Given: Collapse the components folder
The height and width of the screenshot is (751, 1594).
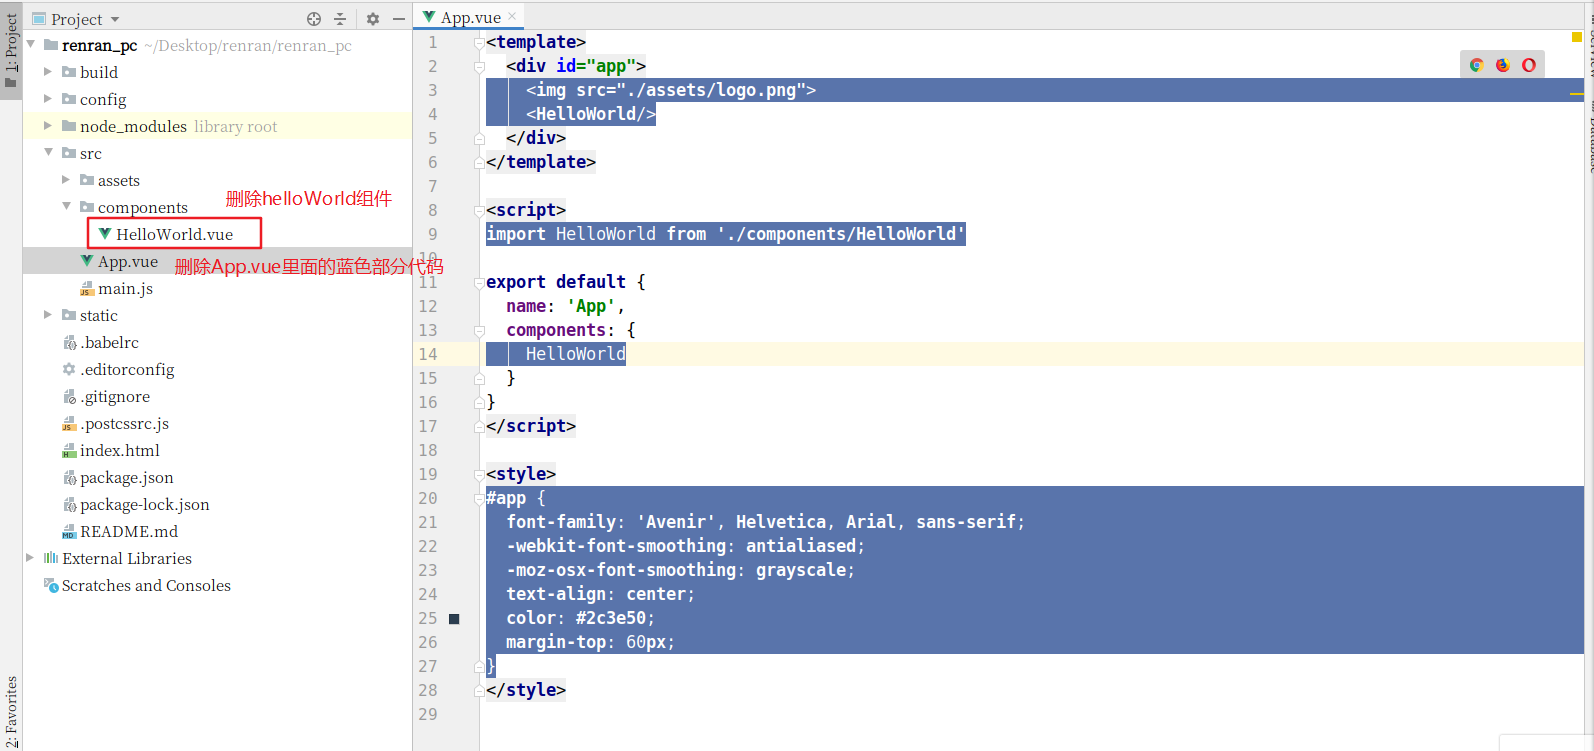Looking at the screenshot, I should [x=66, y=207].
